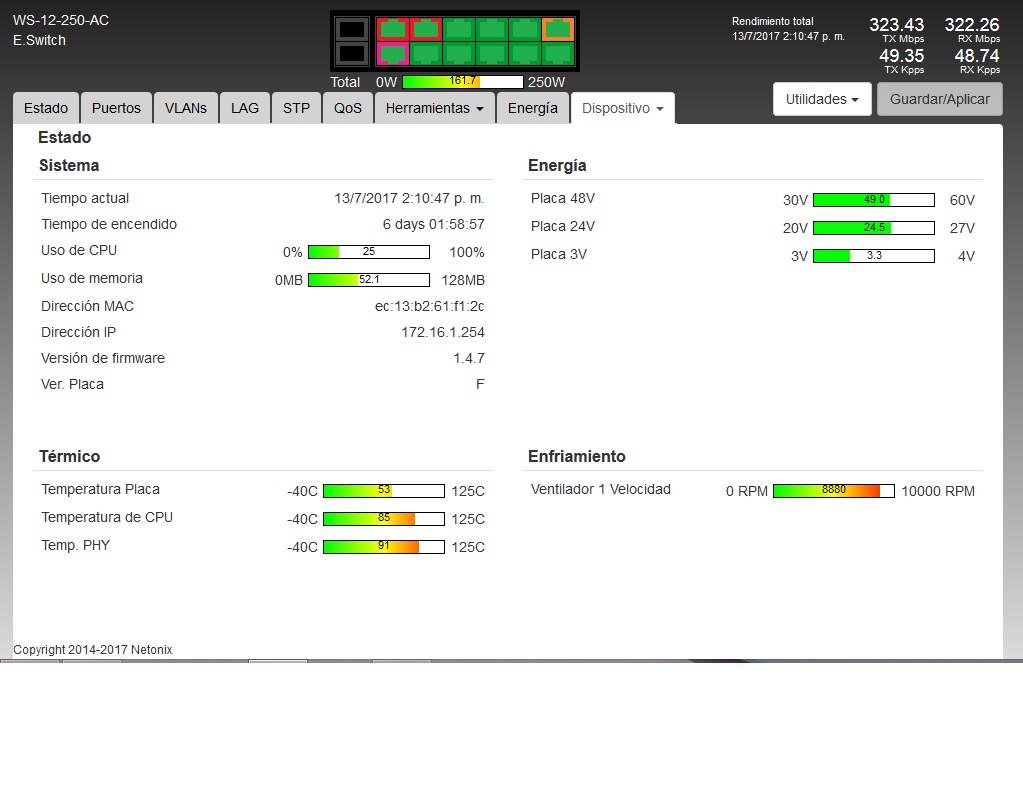This screenshot has height=800, width=1023.
Task: Select the QoS tab
Action: (347, 108)
